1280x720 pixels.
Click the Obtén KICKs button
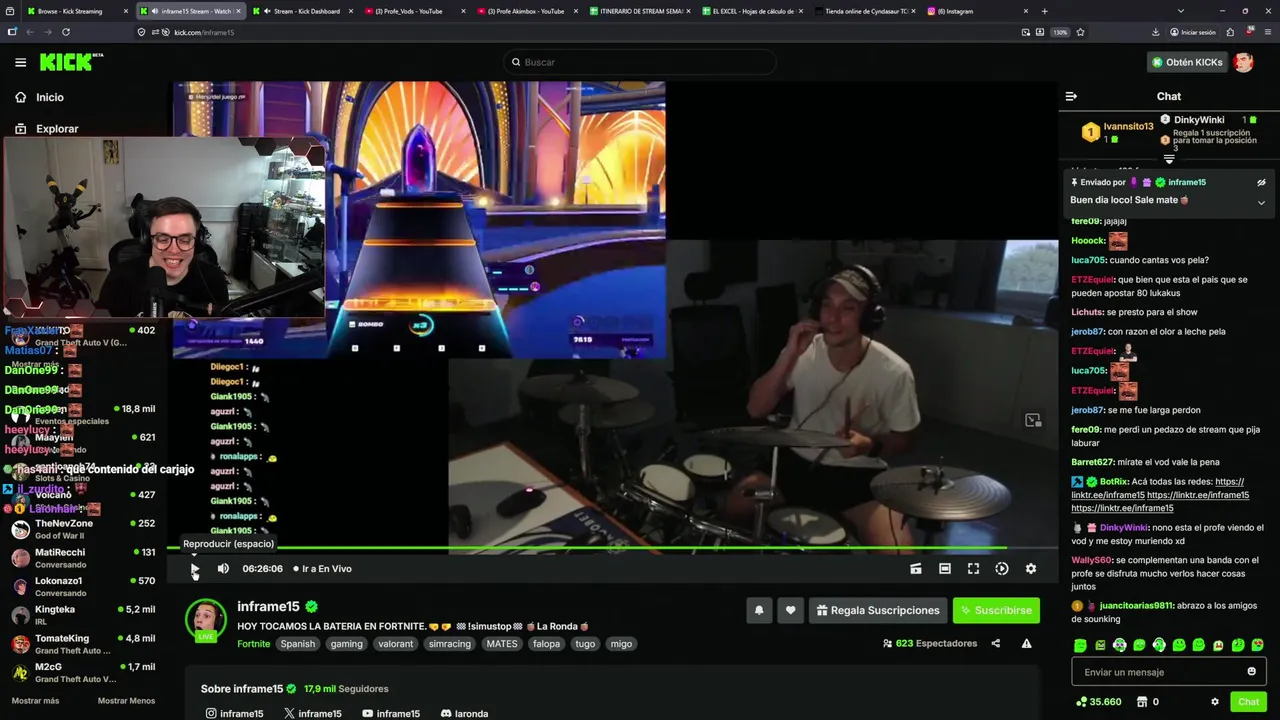coord(1187,62)
